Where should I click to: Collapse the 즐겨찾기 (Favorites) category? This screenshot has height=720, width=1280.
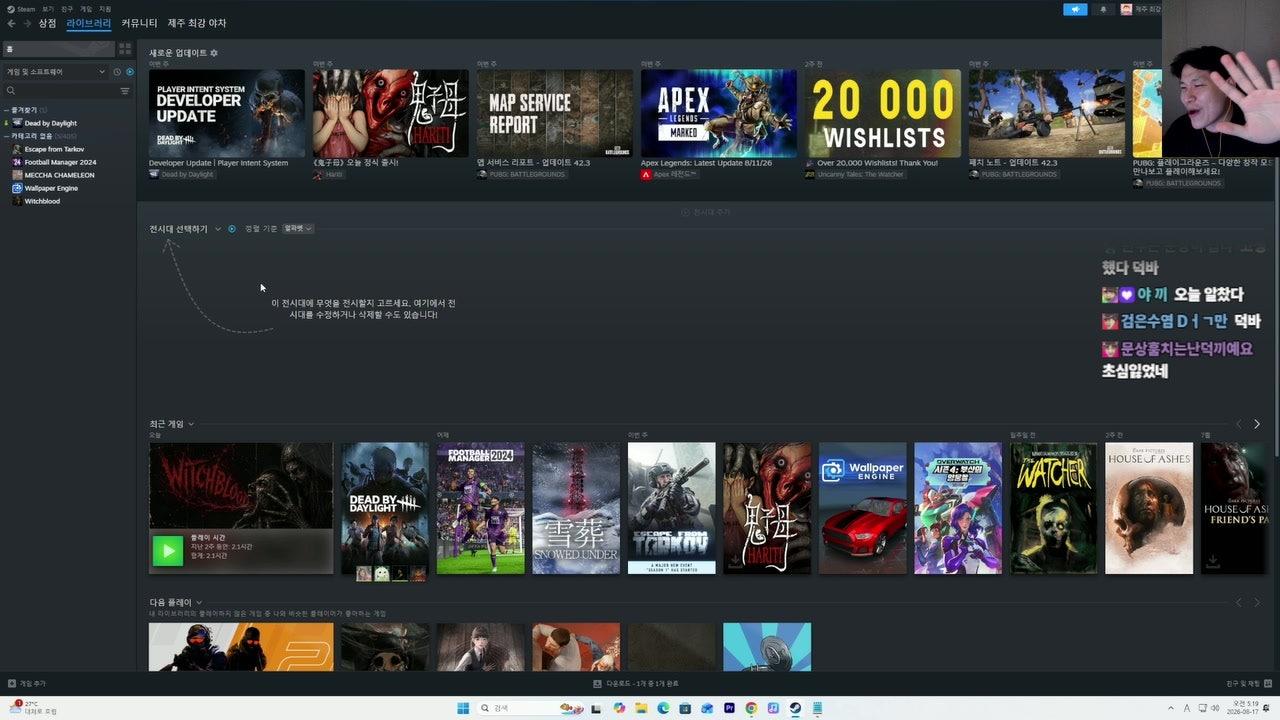tap(26, 110)
